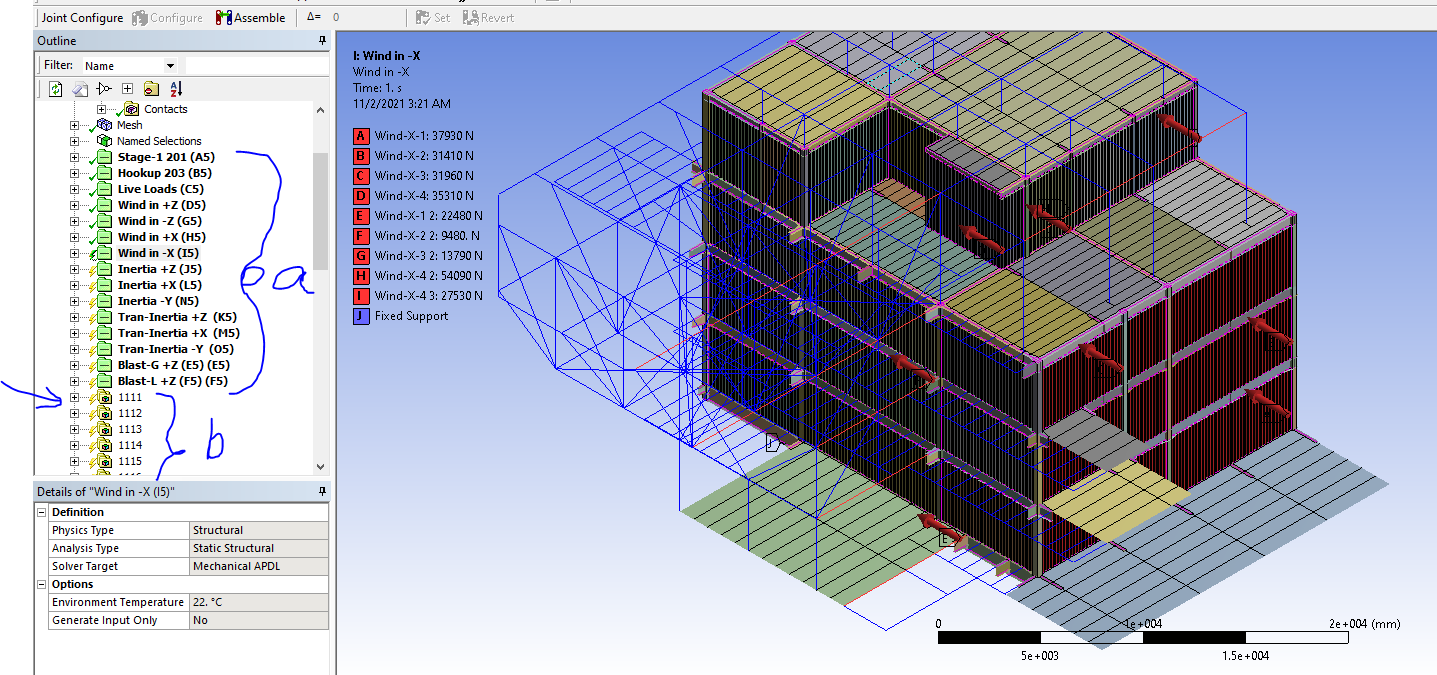Collapse the Options section in Details

pos(42,584)
